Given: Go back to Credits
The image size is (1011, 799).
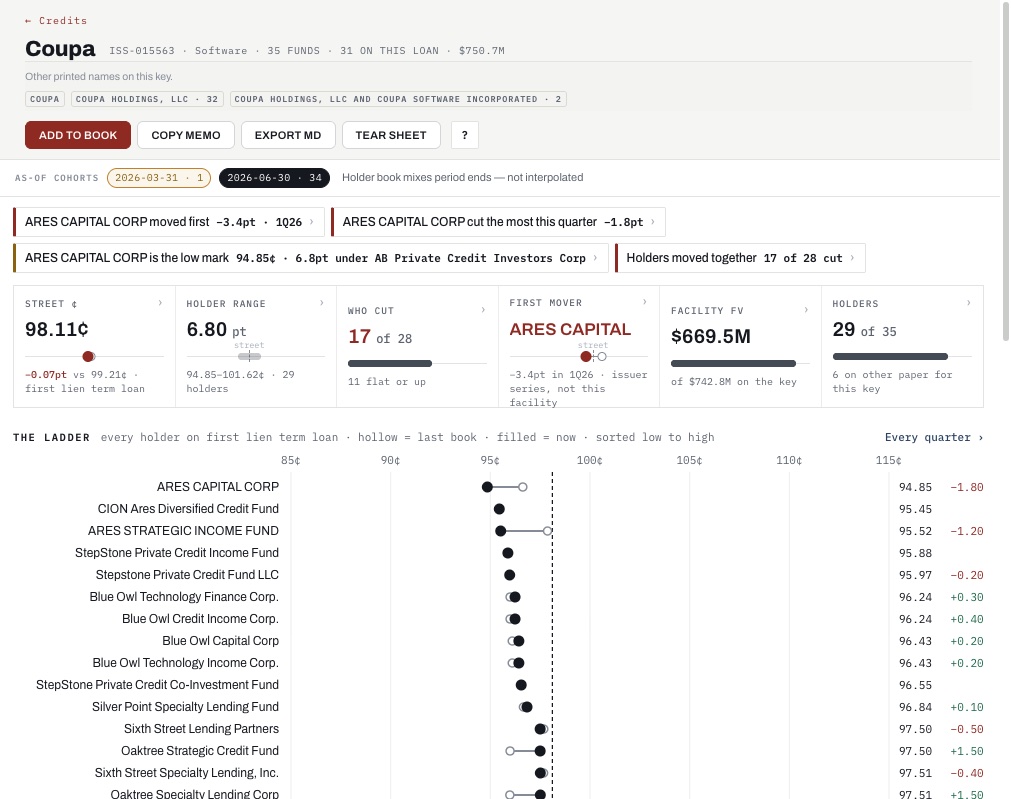Looking at the screenshot, I should (x=55, y=21).
